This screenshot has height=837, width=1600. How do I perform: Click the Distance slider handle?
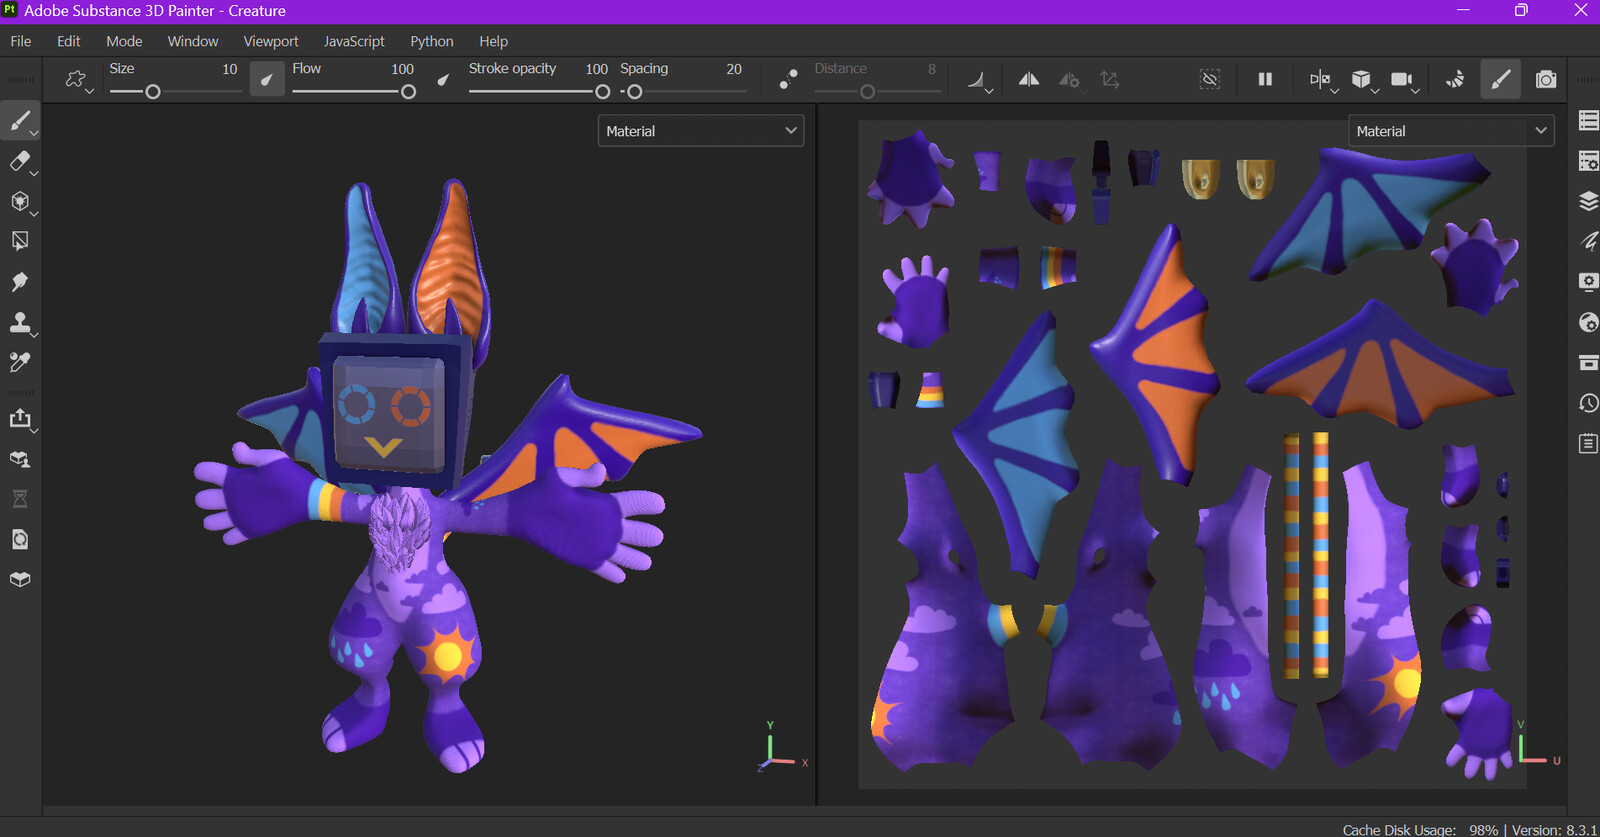(867, 92)
